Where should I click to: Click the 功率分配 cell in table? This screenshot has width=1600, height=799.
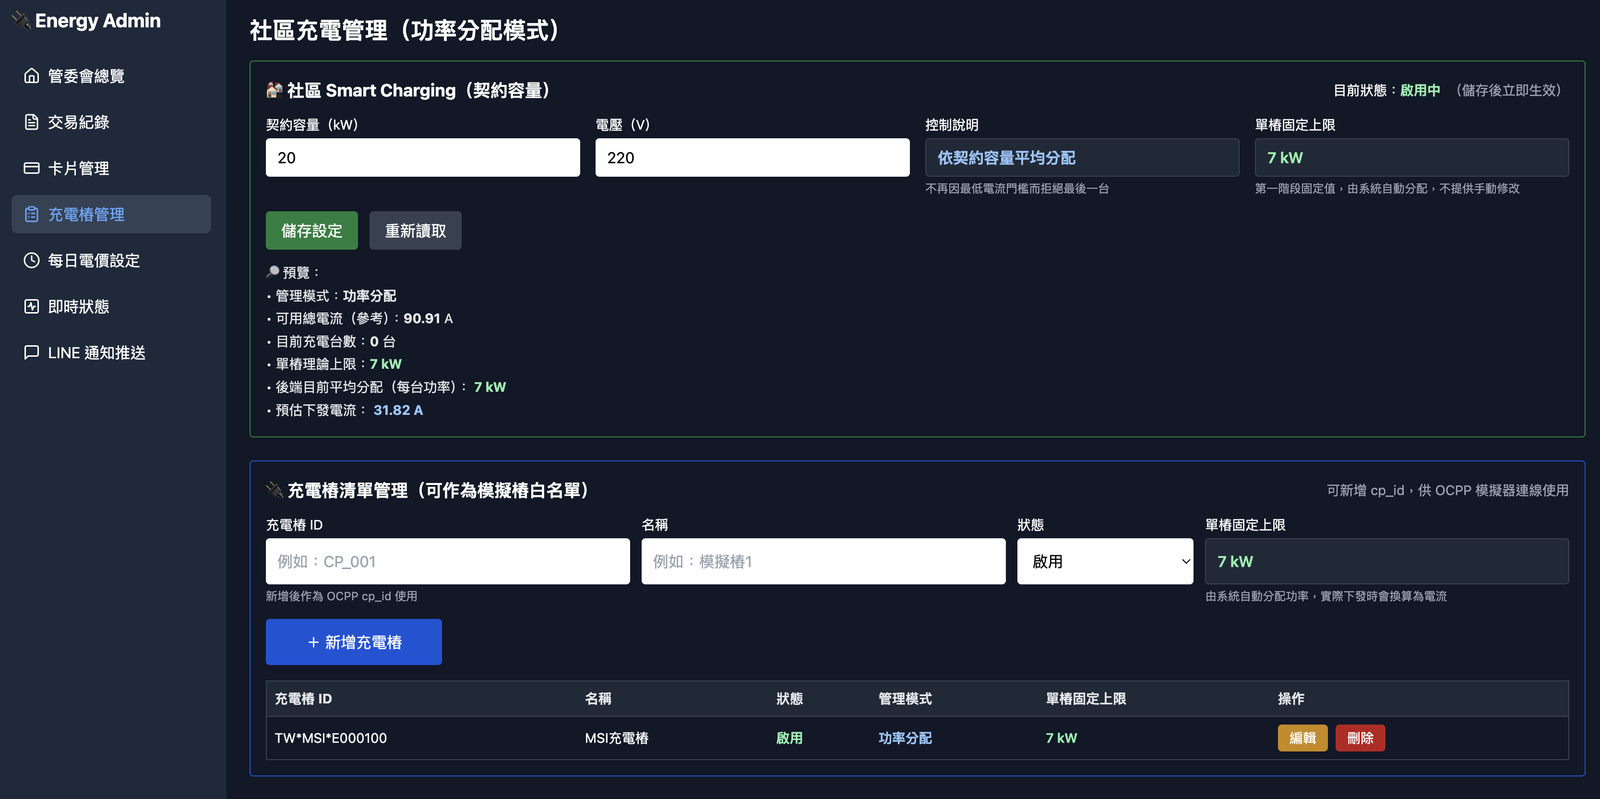pos(905,738)
